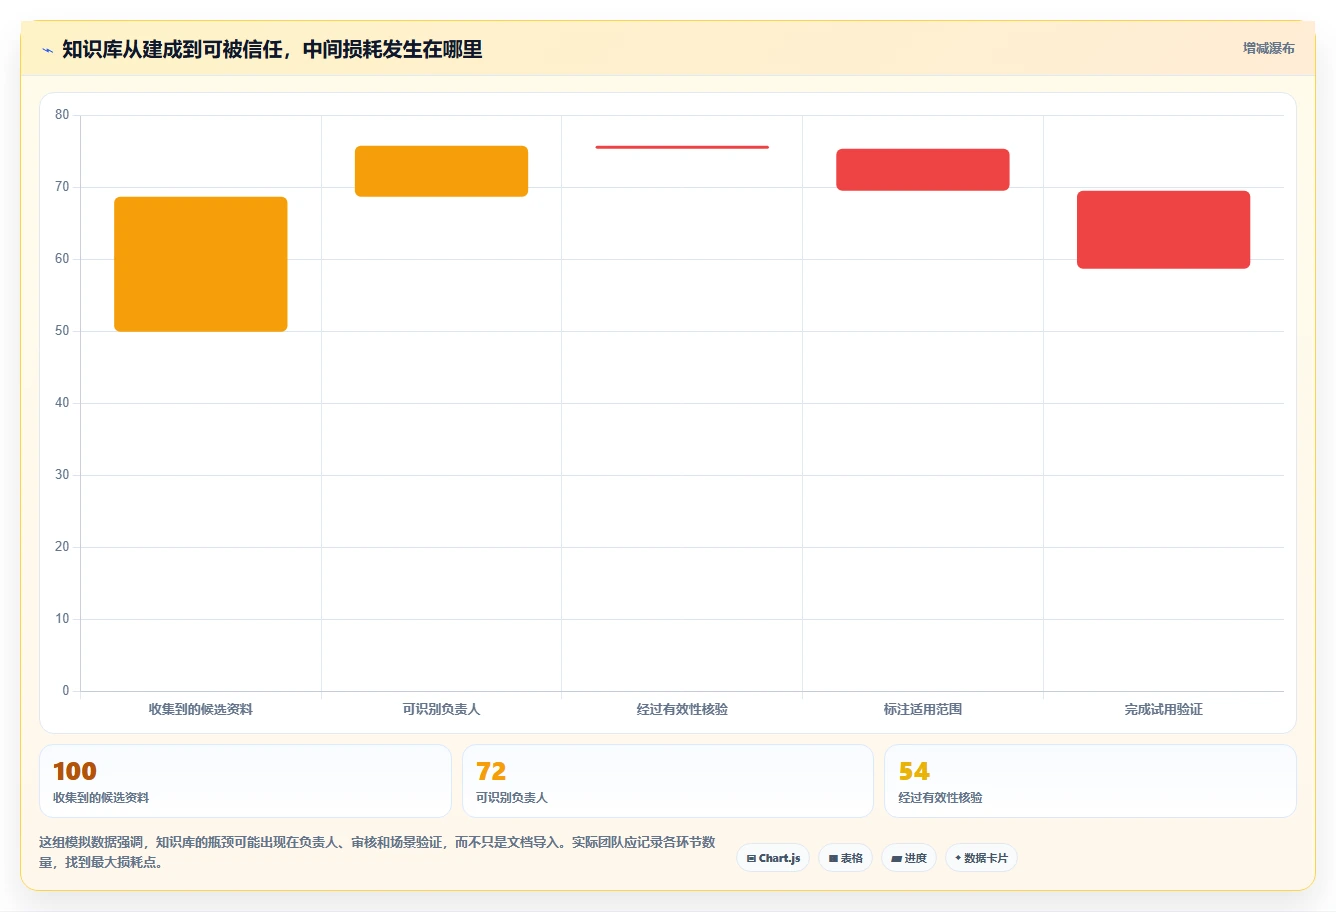Click the Chart.js tag pill
Image resolution: width=1336 pixels, height=912 pixels.
[773, 858]
